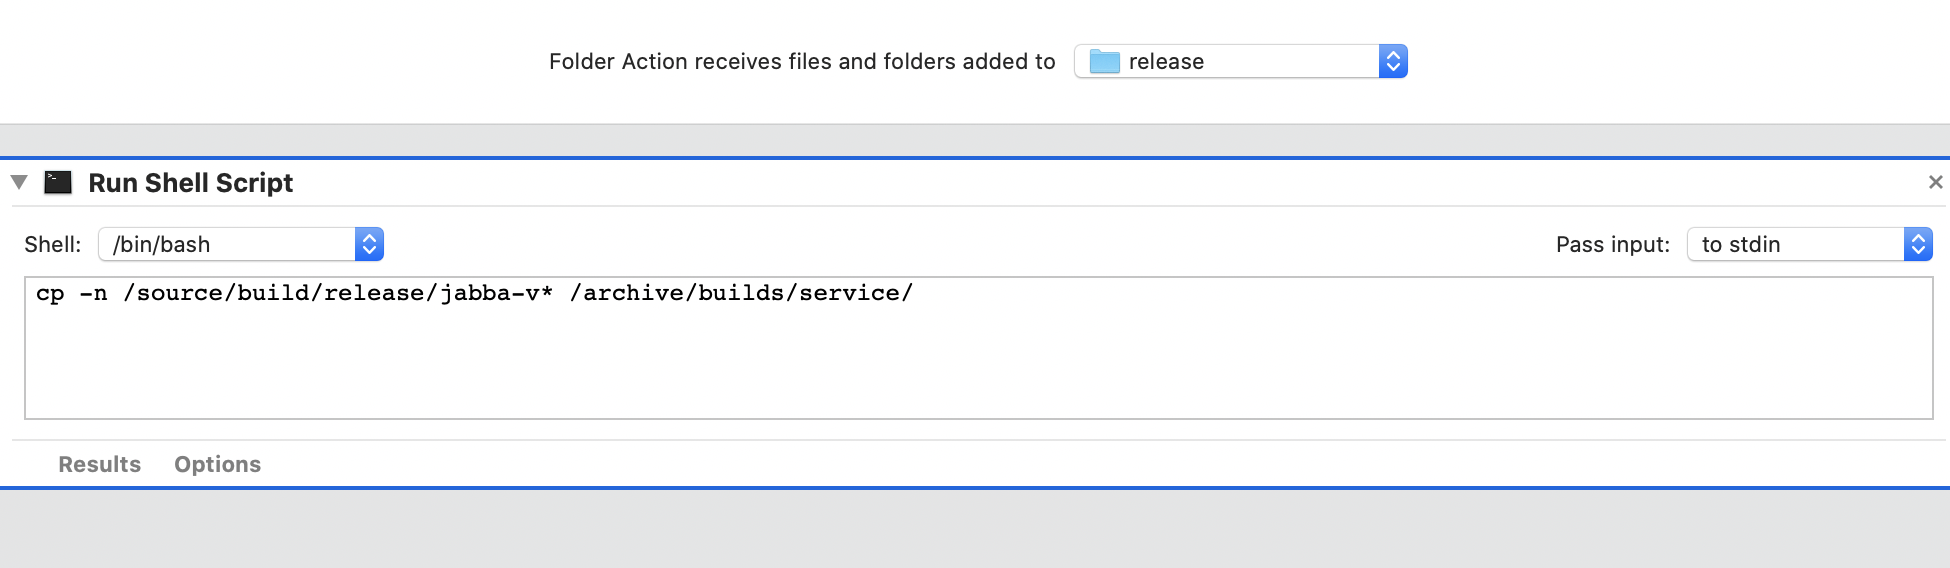
Task: Open the release folder chooser
Action: point(1240,61)
